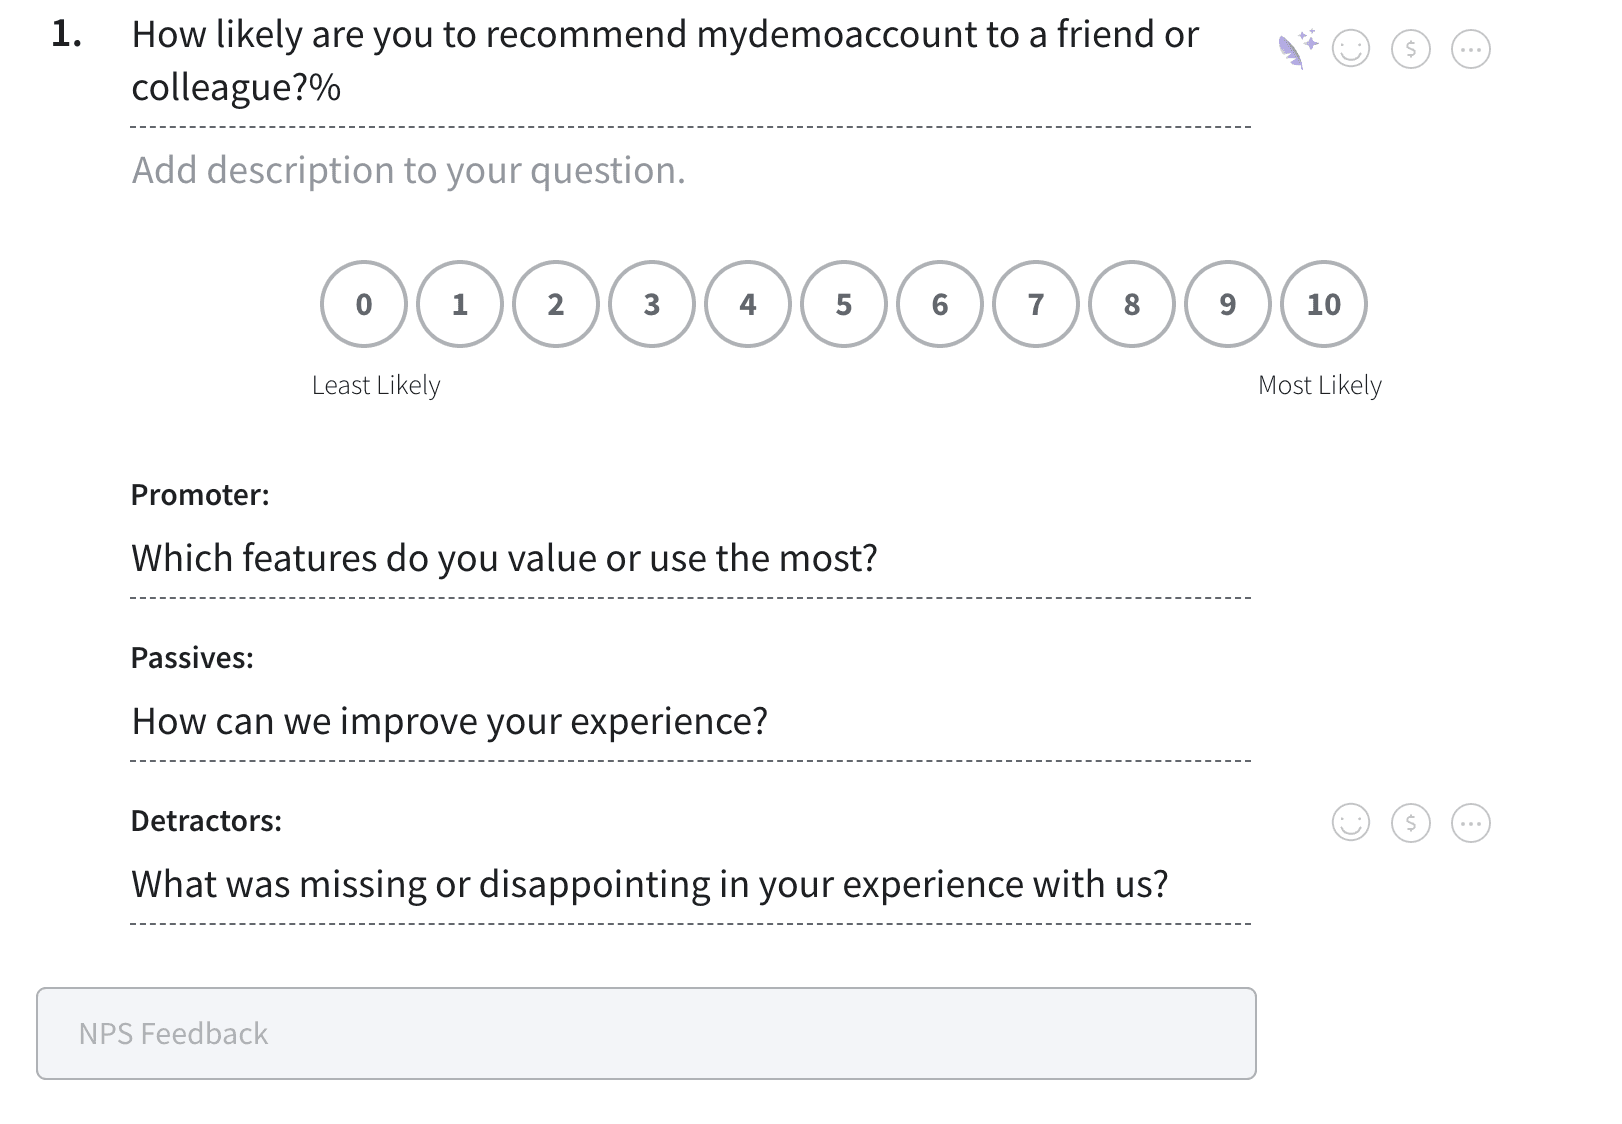Click the 'Add description to your question' field
Screen dimensions: 1622x1124
point(409,171)
